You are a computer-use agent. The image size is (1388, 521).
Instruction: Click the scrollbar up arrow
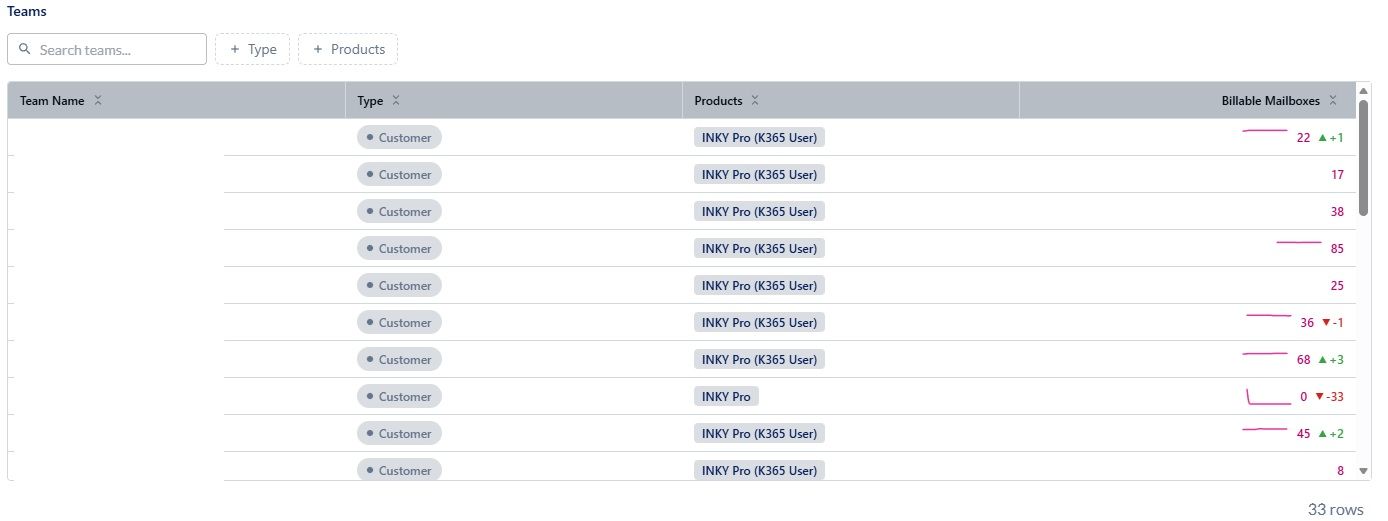(1363, 91)
